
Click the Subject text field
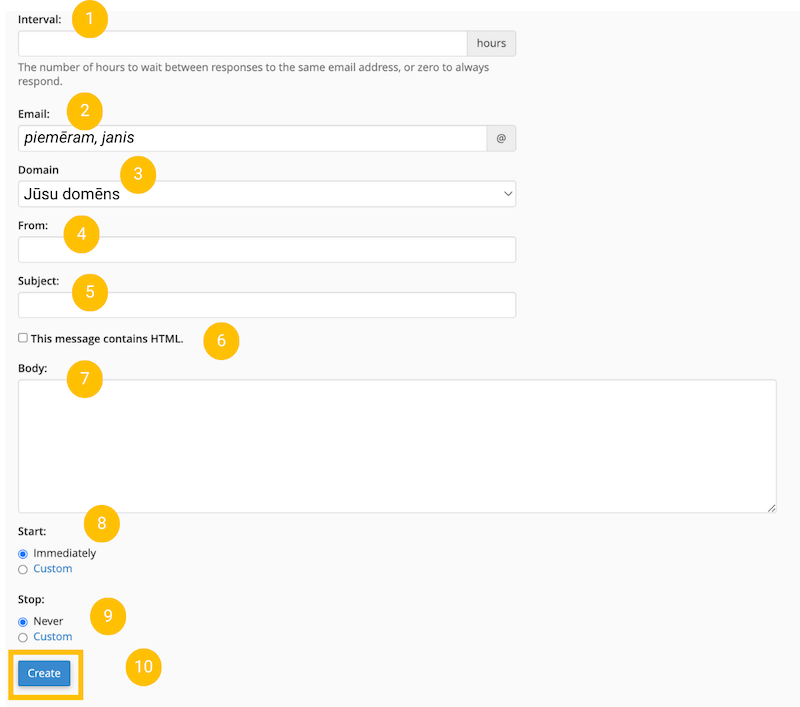(266, 305)
